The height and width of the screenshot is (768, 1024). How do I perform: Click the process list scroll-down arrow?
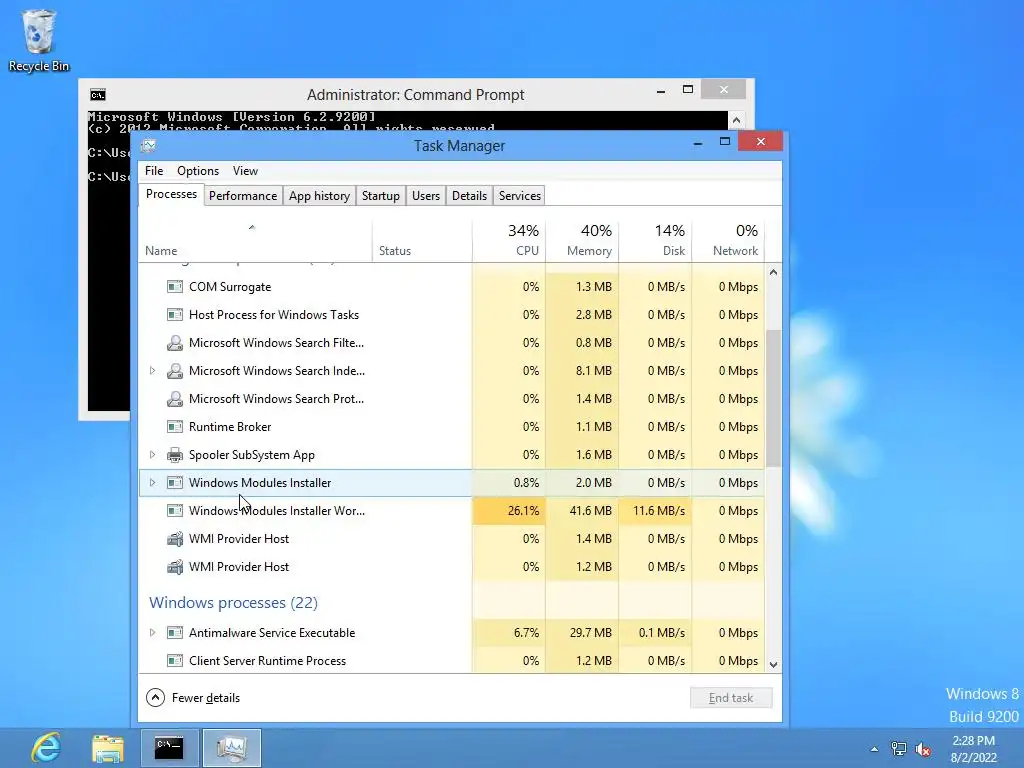[773, 664]
